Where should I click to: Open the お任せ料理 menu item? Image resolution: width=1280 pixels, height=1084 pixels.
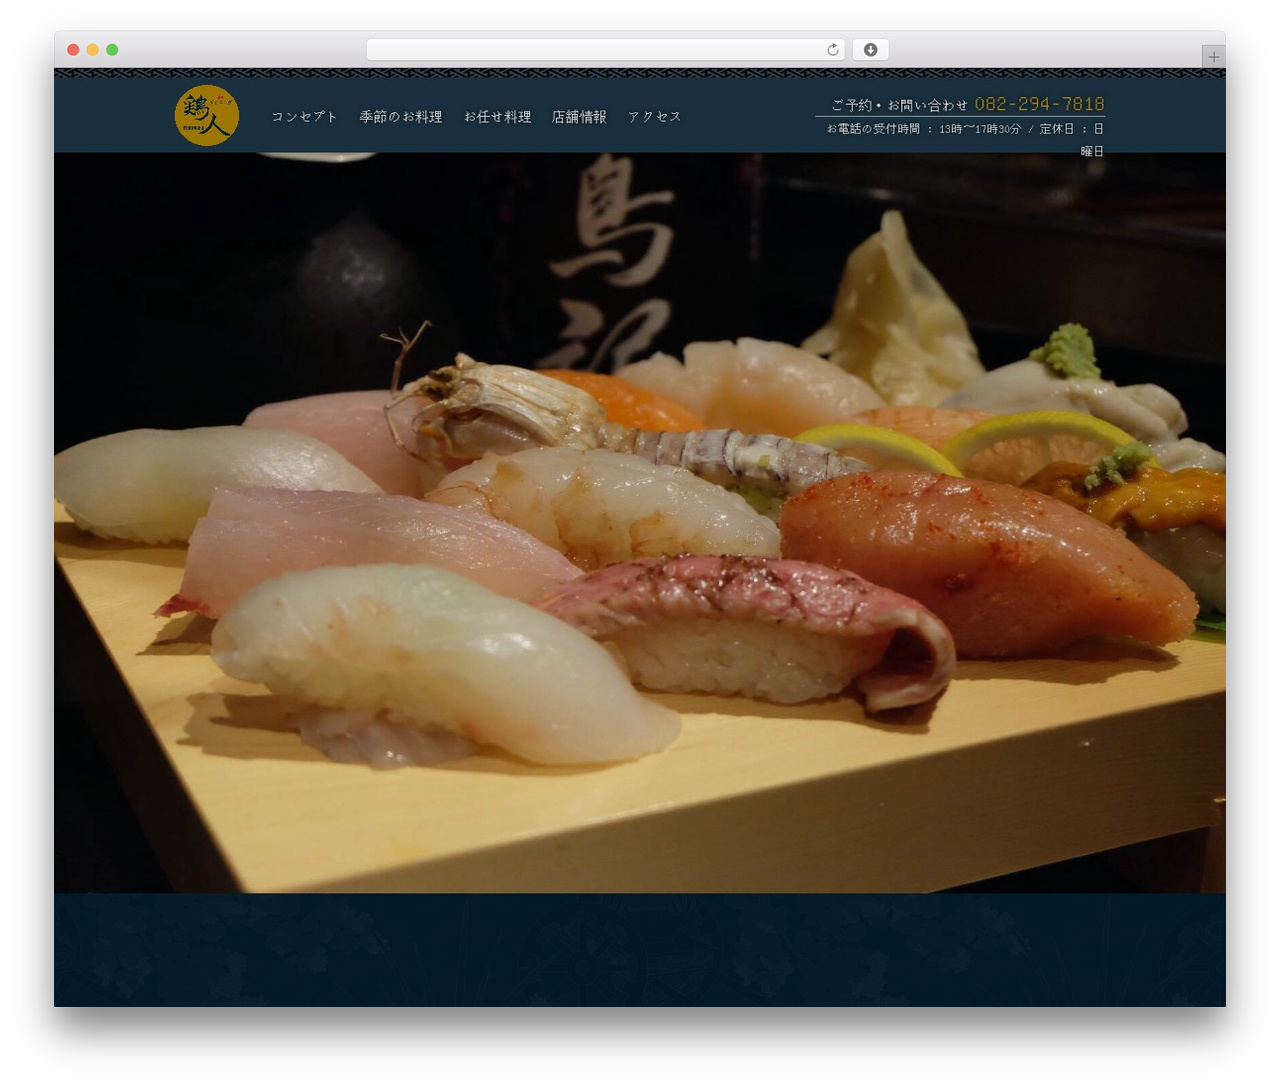pos(497,117)
